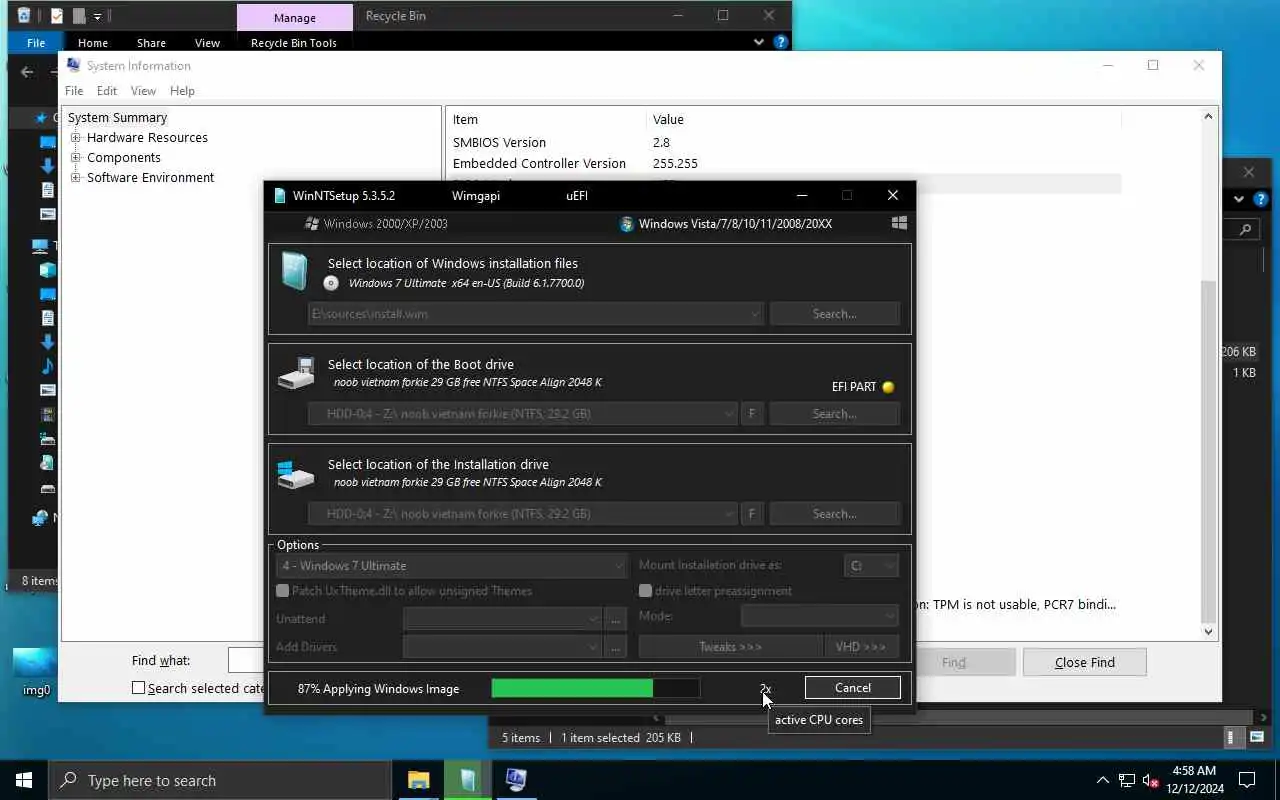Open System Information Help menu
1280x800 pixels.
(182, 91)
